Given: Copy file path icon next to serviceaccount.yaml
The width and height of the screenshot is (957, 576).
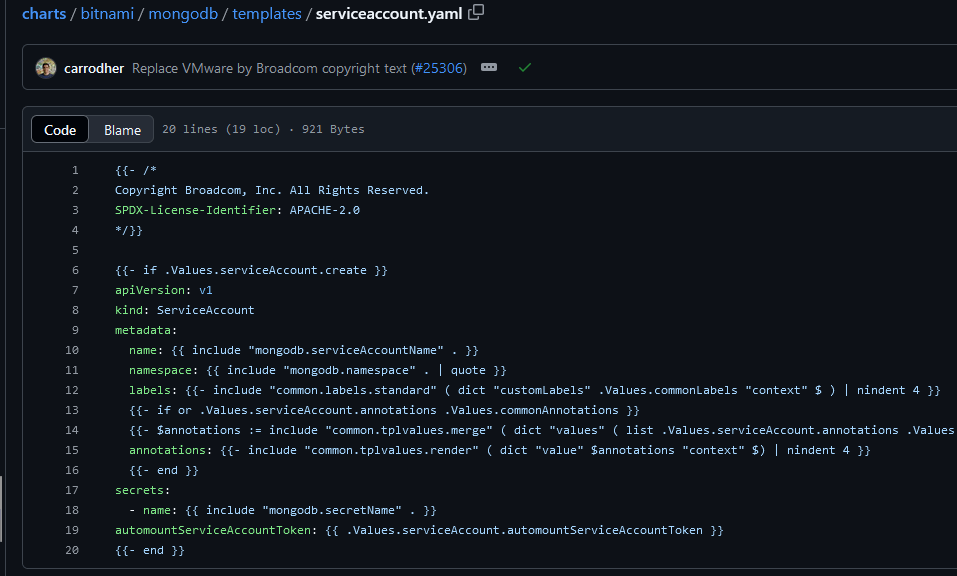Looking at the screenshot, I should 475,12.
